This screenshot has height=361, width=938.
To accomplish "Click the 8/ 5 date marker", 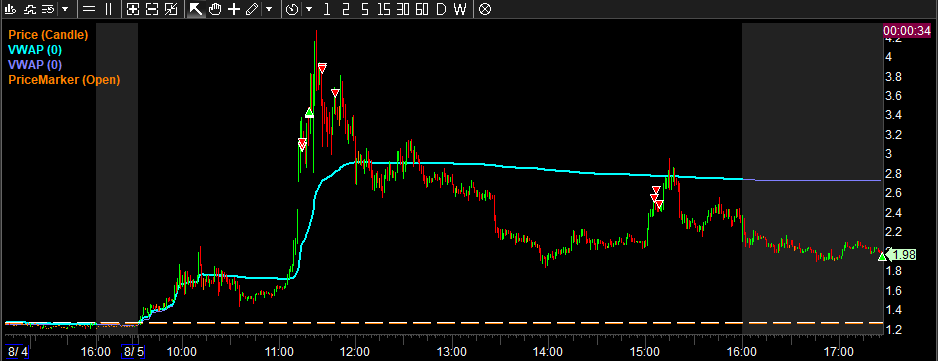I will click(132, 351).
